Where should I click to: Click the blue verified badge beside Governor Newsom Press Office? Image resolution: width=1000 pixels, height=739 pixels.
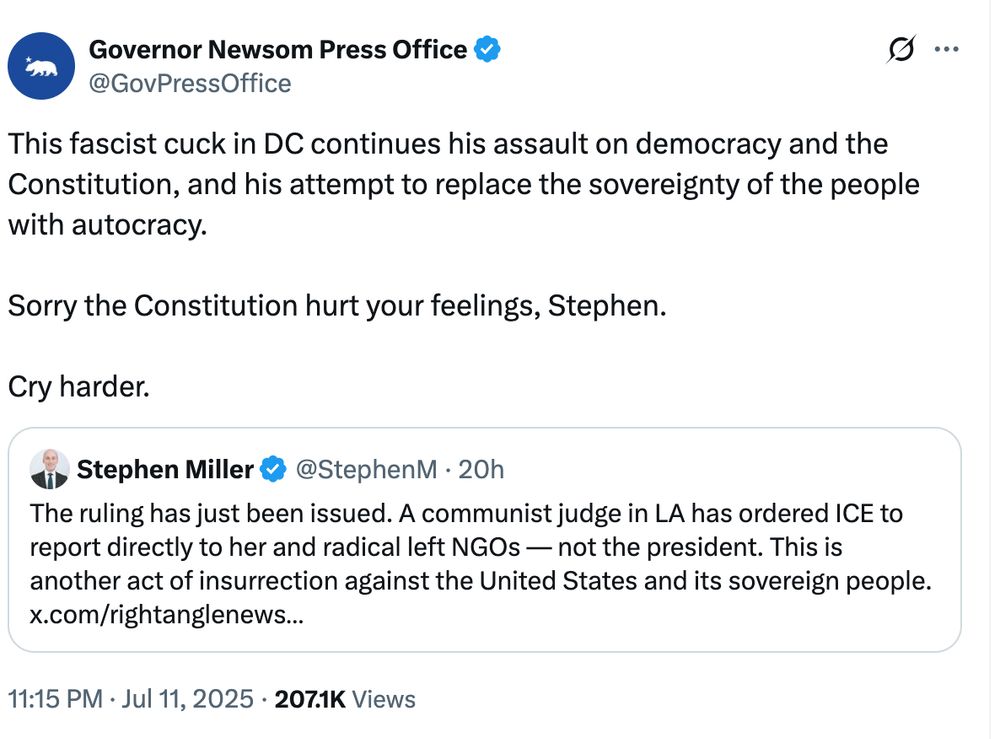coord(487,49)
